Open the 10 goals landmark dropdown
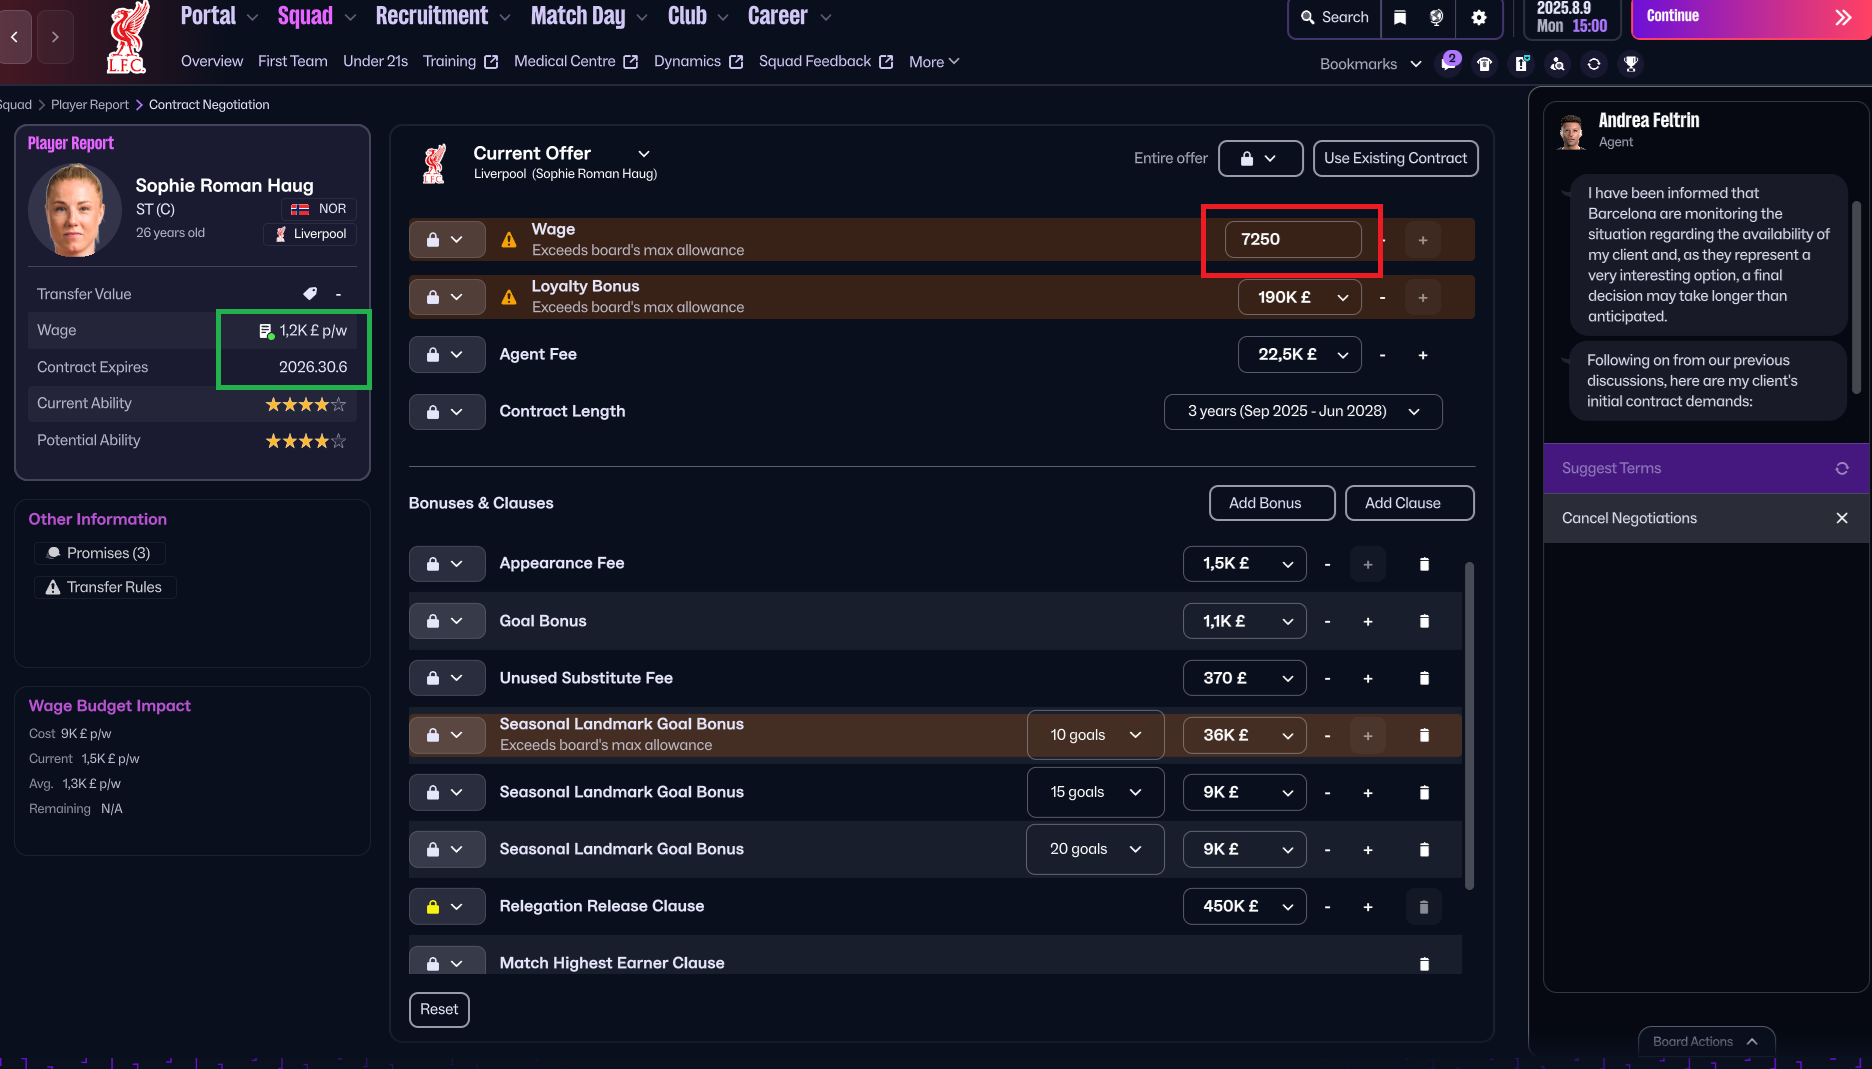The width and height of the screenshot is (1872, 1069). (1095, 735)
